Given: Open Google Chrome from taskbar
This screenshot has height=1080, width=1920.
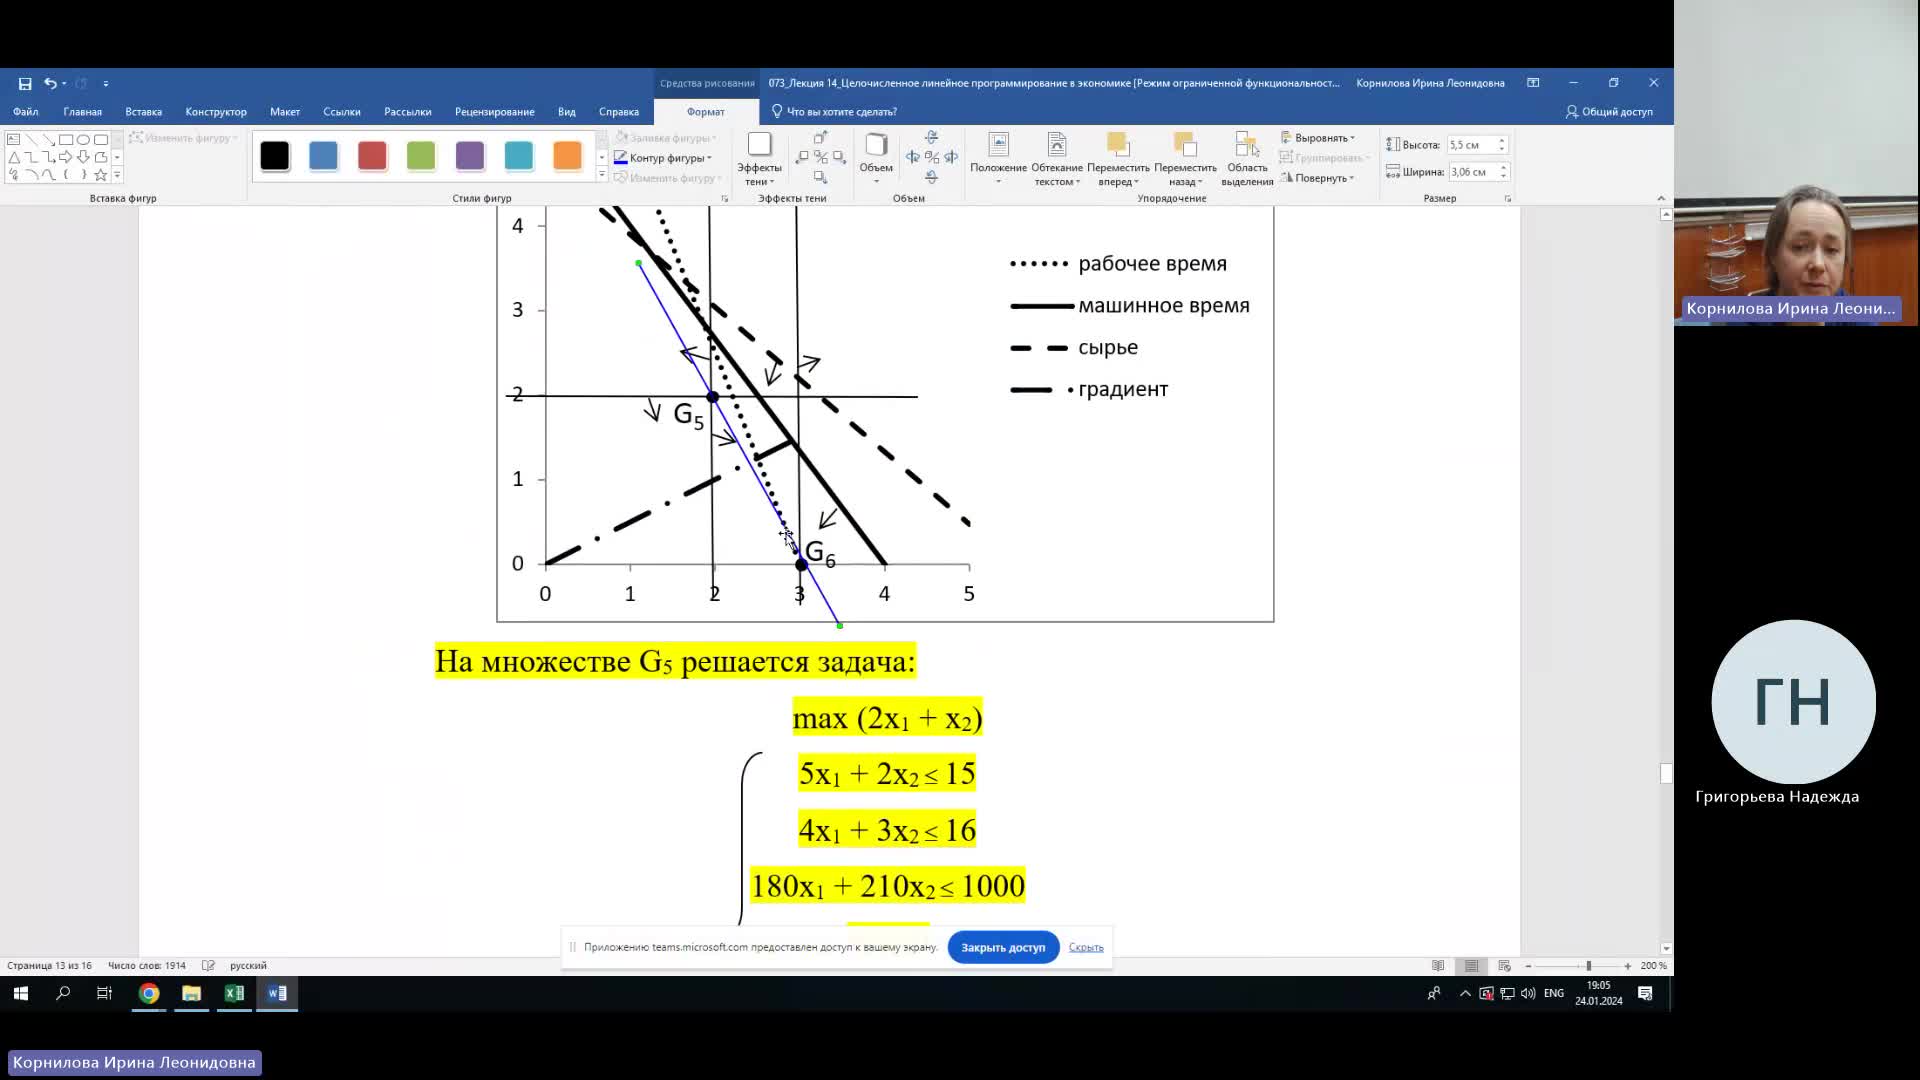Looking at the screenshot, I should pos(149,993).
